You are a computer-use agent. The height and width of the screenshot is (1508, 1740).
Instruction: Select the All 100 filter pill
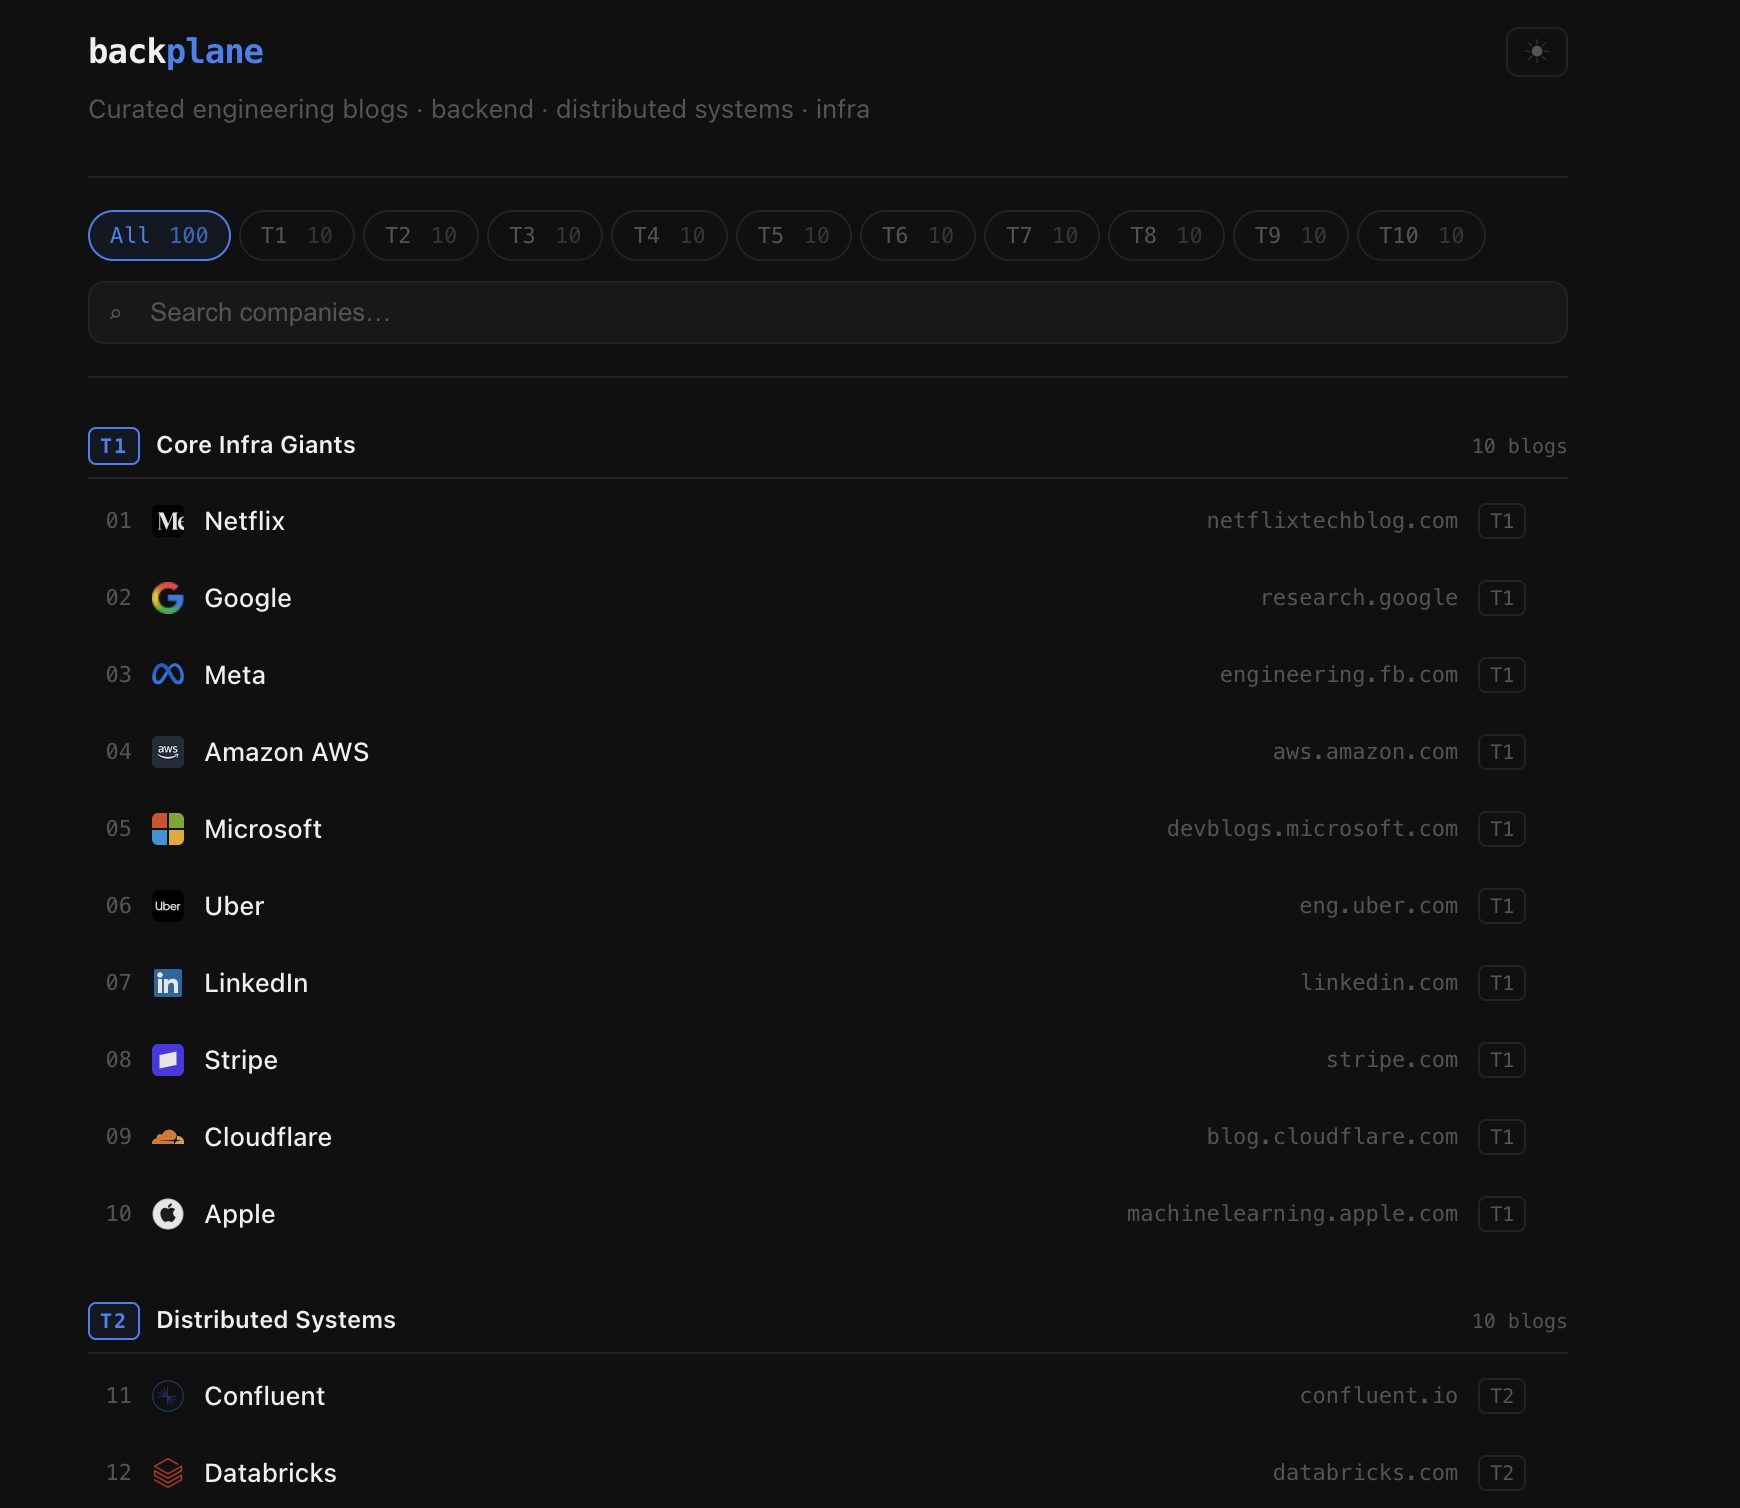(159, 235)
